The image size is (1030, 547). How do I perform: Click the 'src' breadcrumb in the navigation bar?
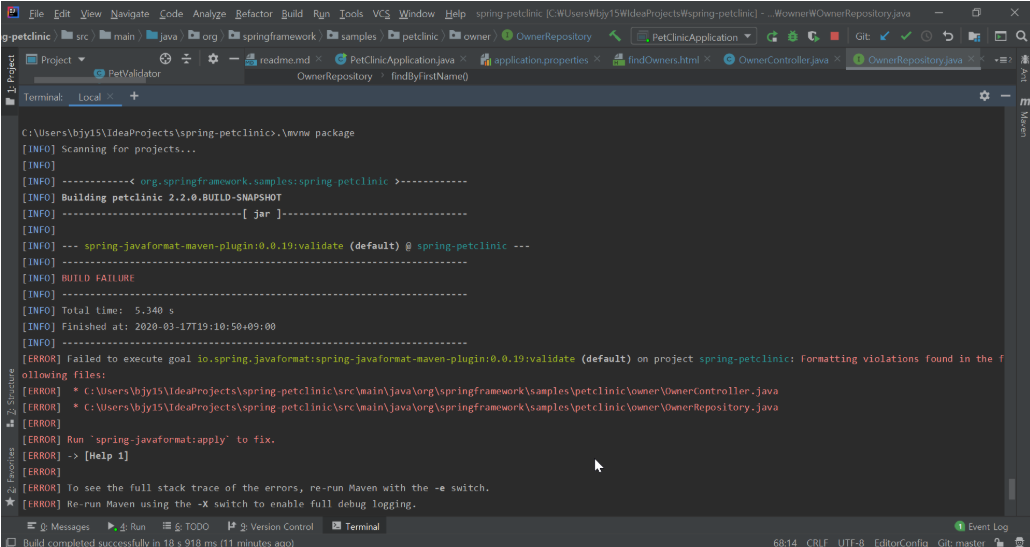(x=76, y=37)
